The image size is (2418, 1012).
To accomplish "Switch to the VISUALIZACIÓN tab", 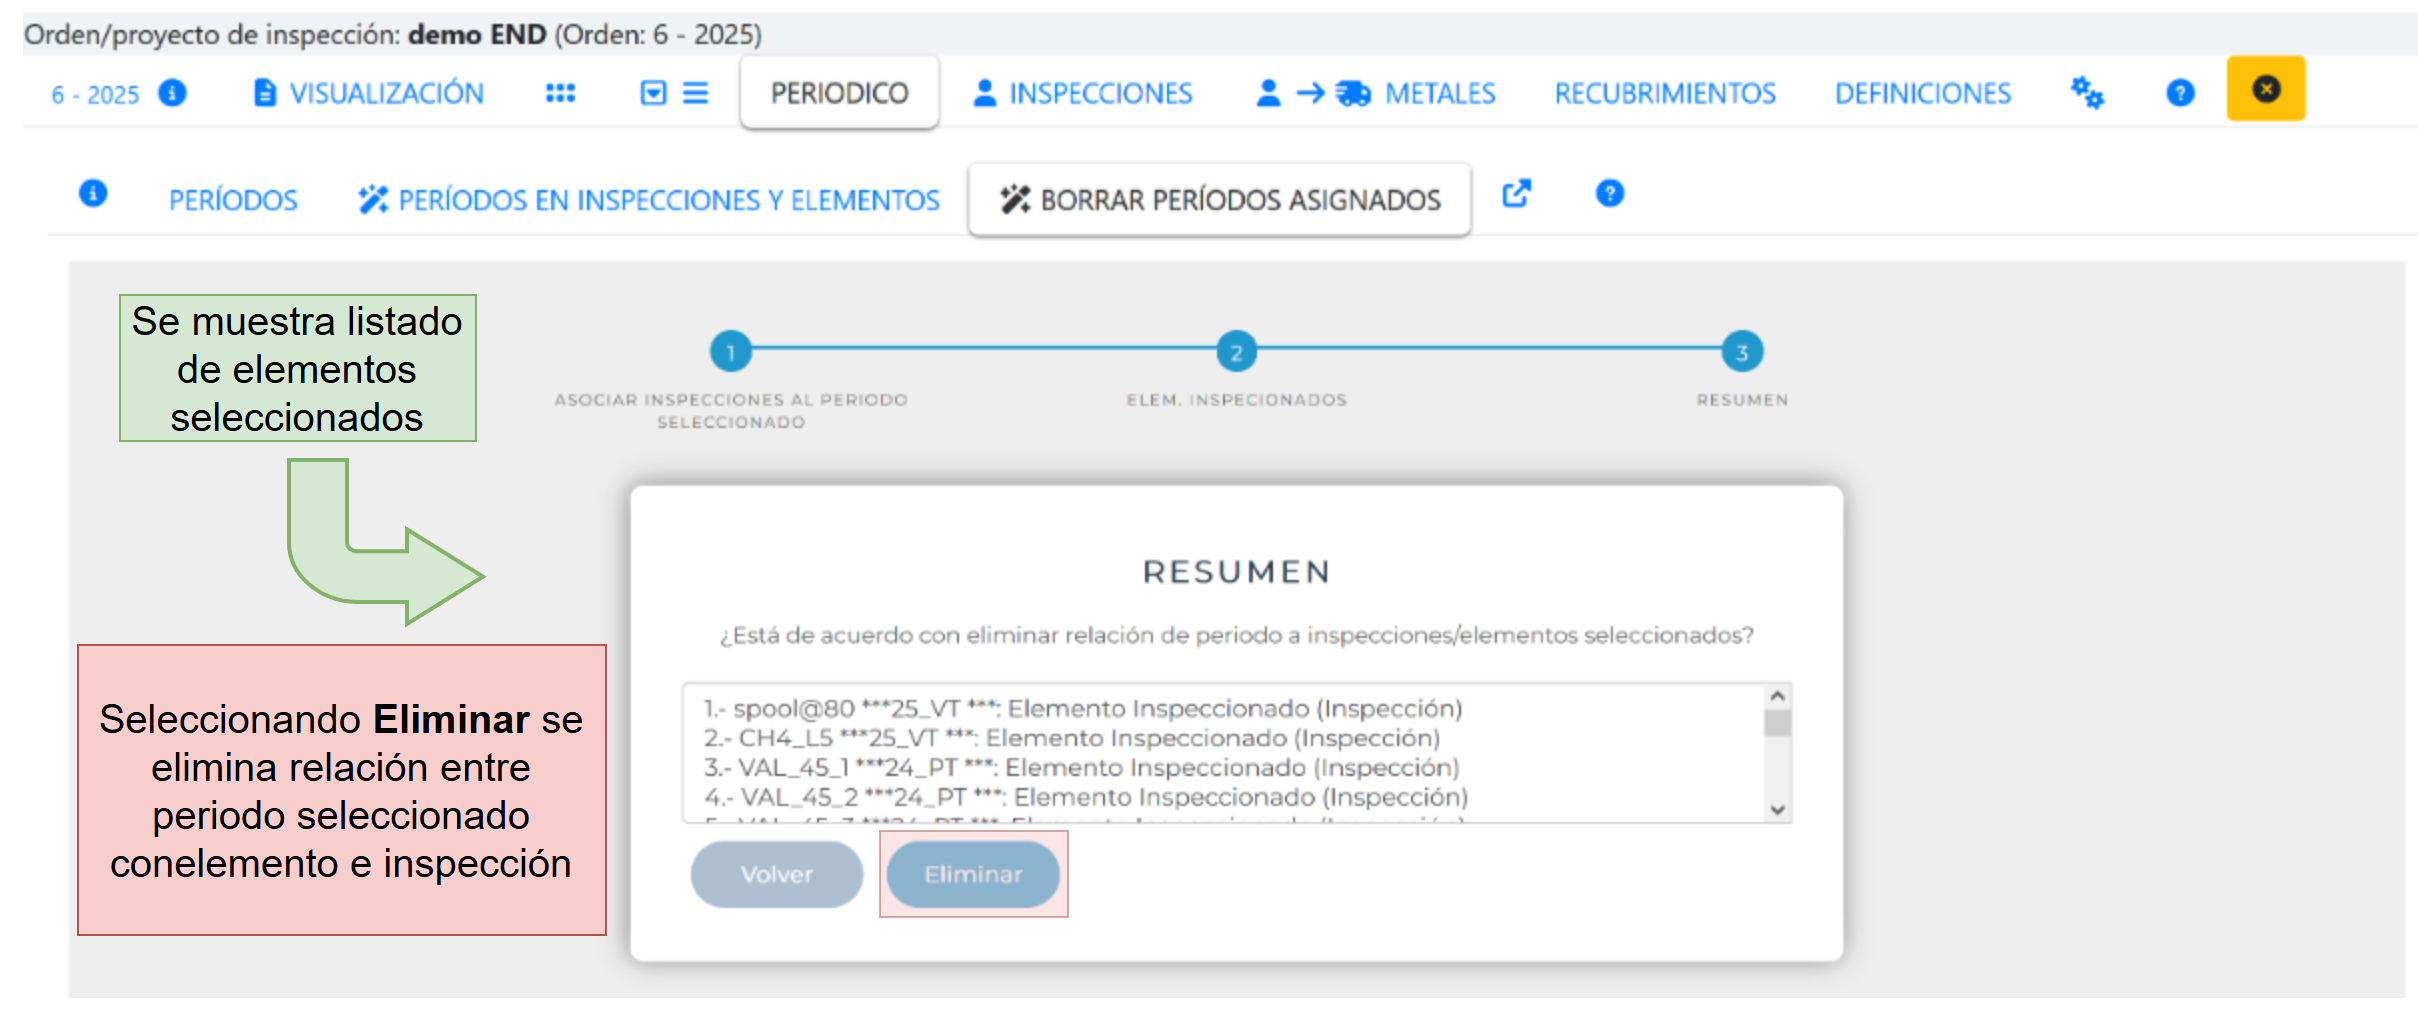I will tap(369, 93).
